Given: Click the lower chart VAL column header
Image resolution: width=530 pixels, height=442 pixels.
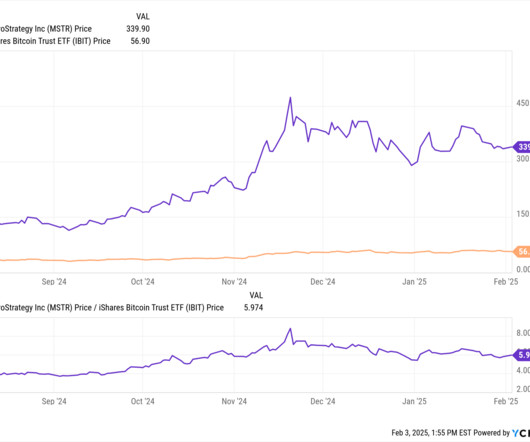Looking at the screenshot, I should pos(256,295).
